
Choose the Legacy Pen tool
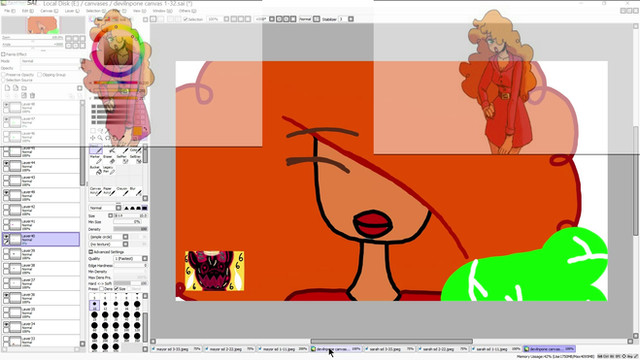tap(108, 170)
